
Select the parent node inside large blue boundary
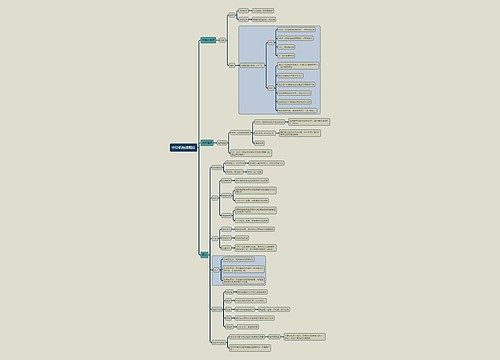tap(252, 66)
